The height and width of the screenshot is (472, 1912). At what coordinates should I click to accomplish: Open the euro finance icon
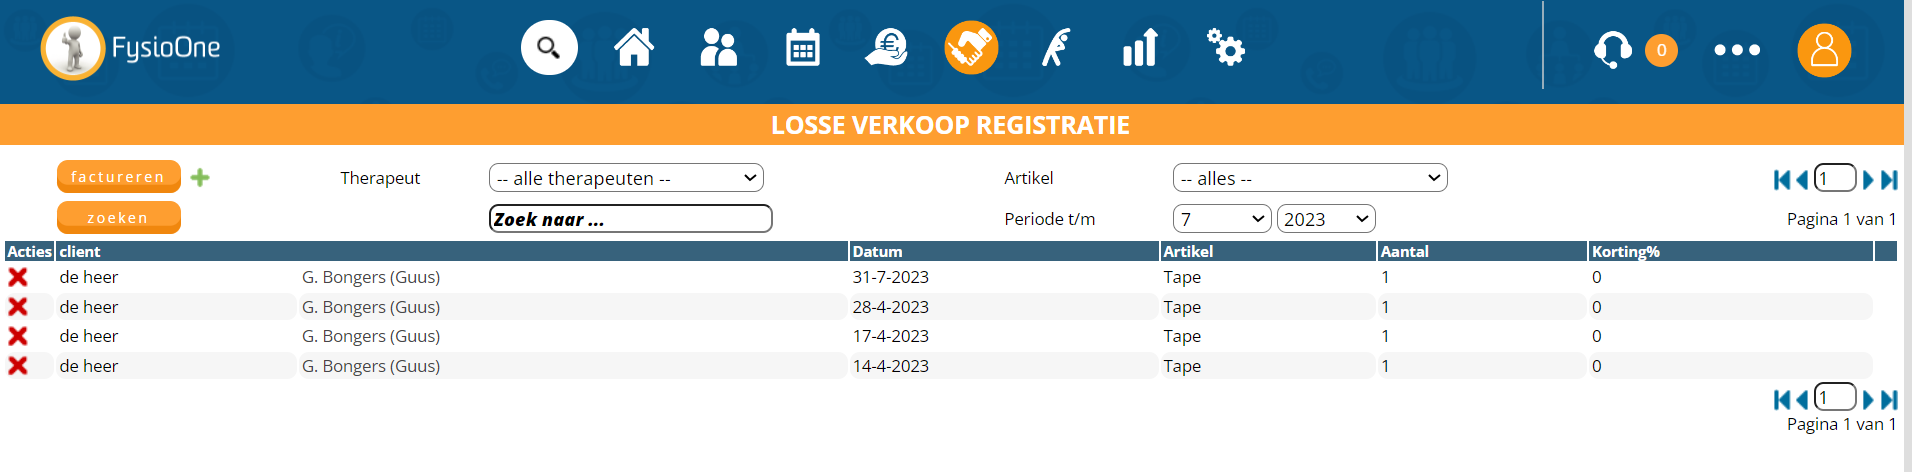(x=886, y=48)
